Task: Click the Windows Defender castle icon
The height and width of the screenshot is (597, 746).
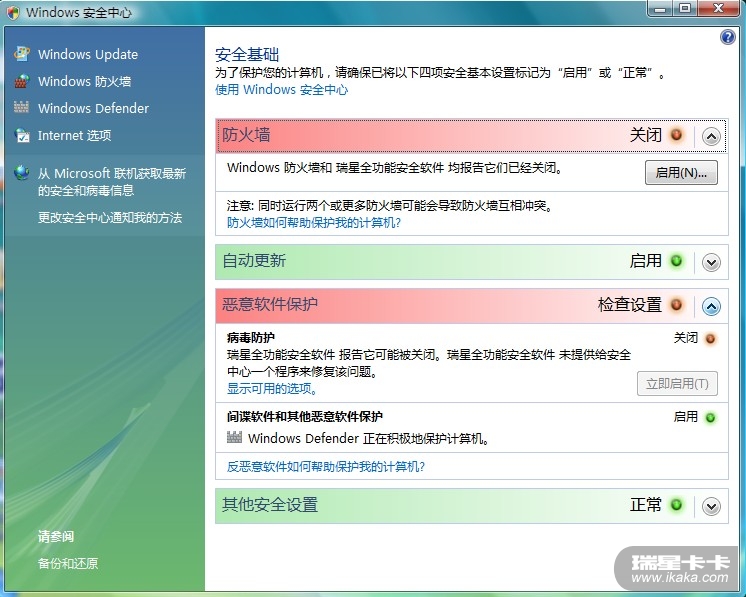Action: coord(21,108)
